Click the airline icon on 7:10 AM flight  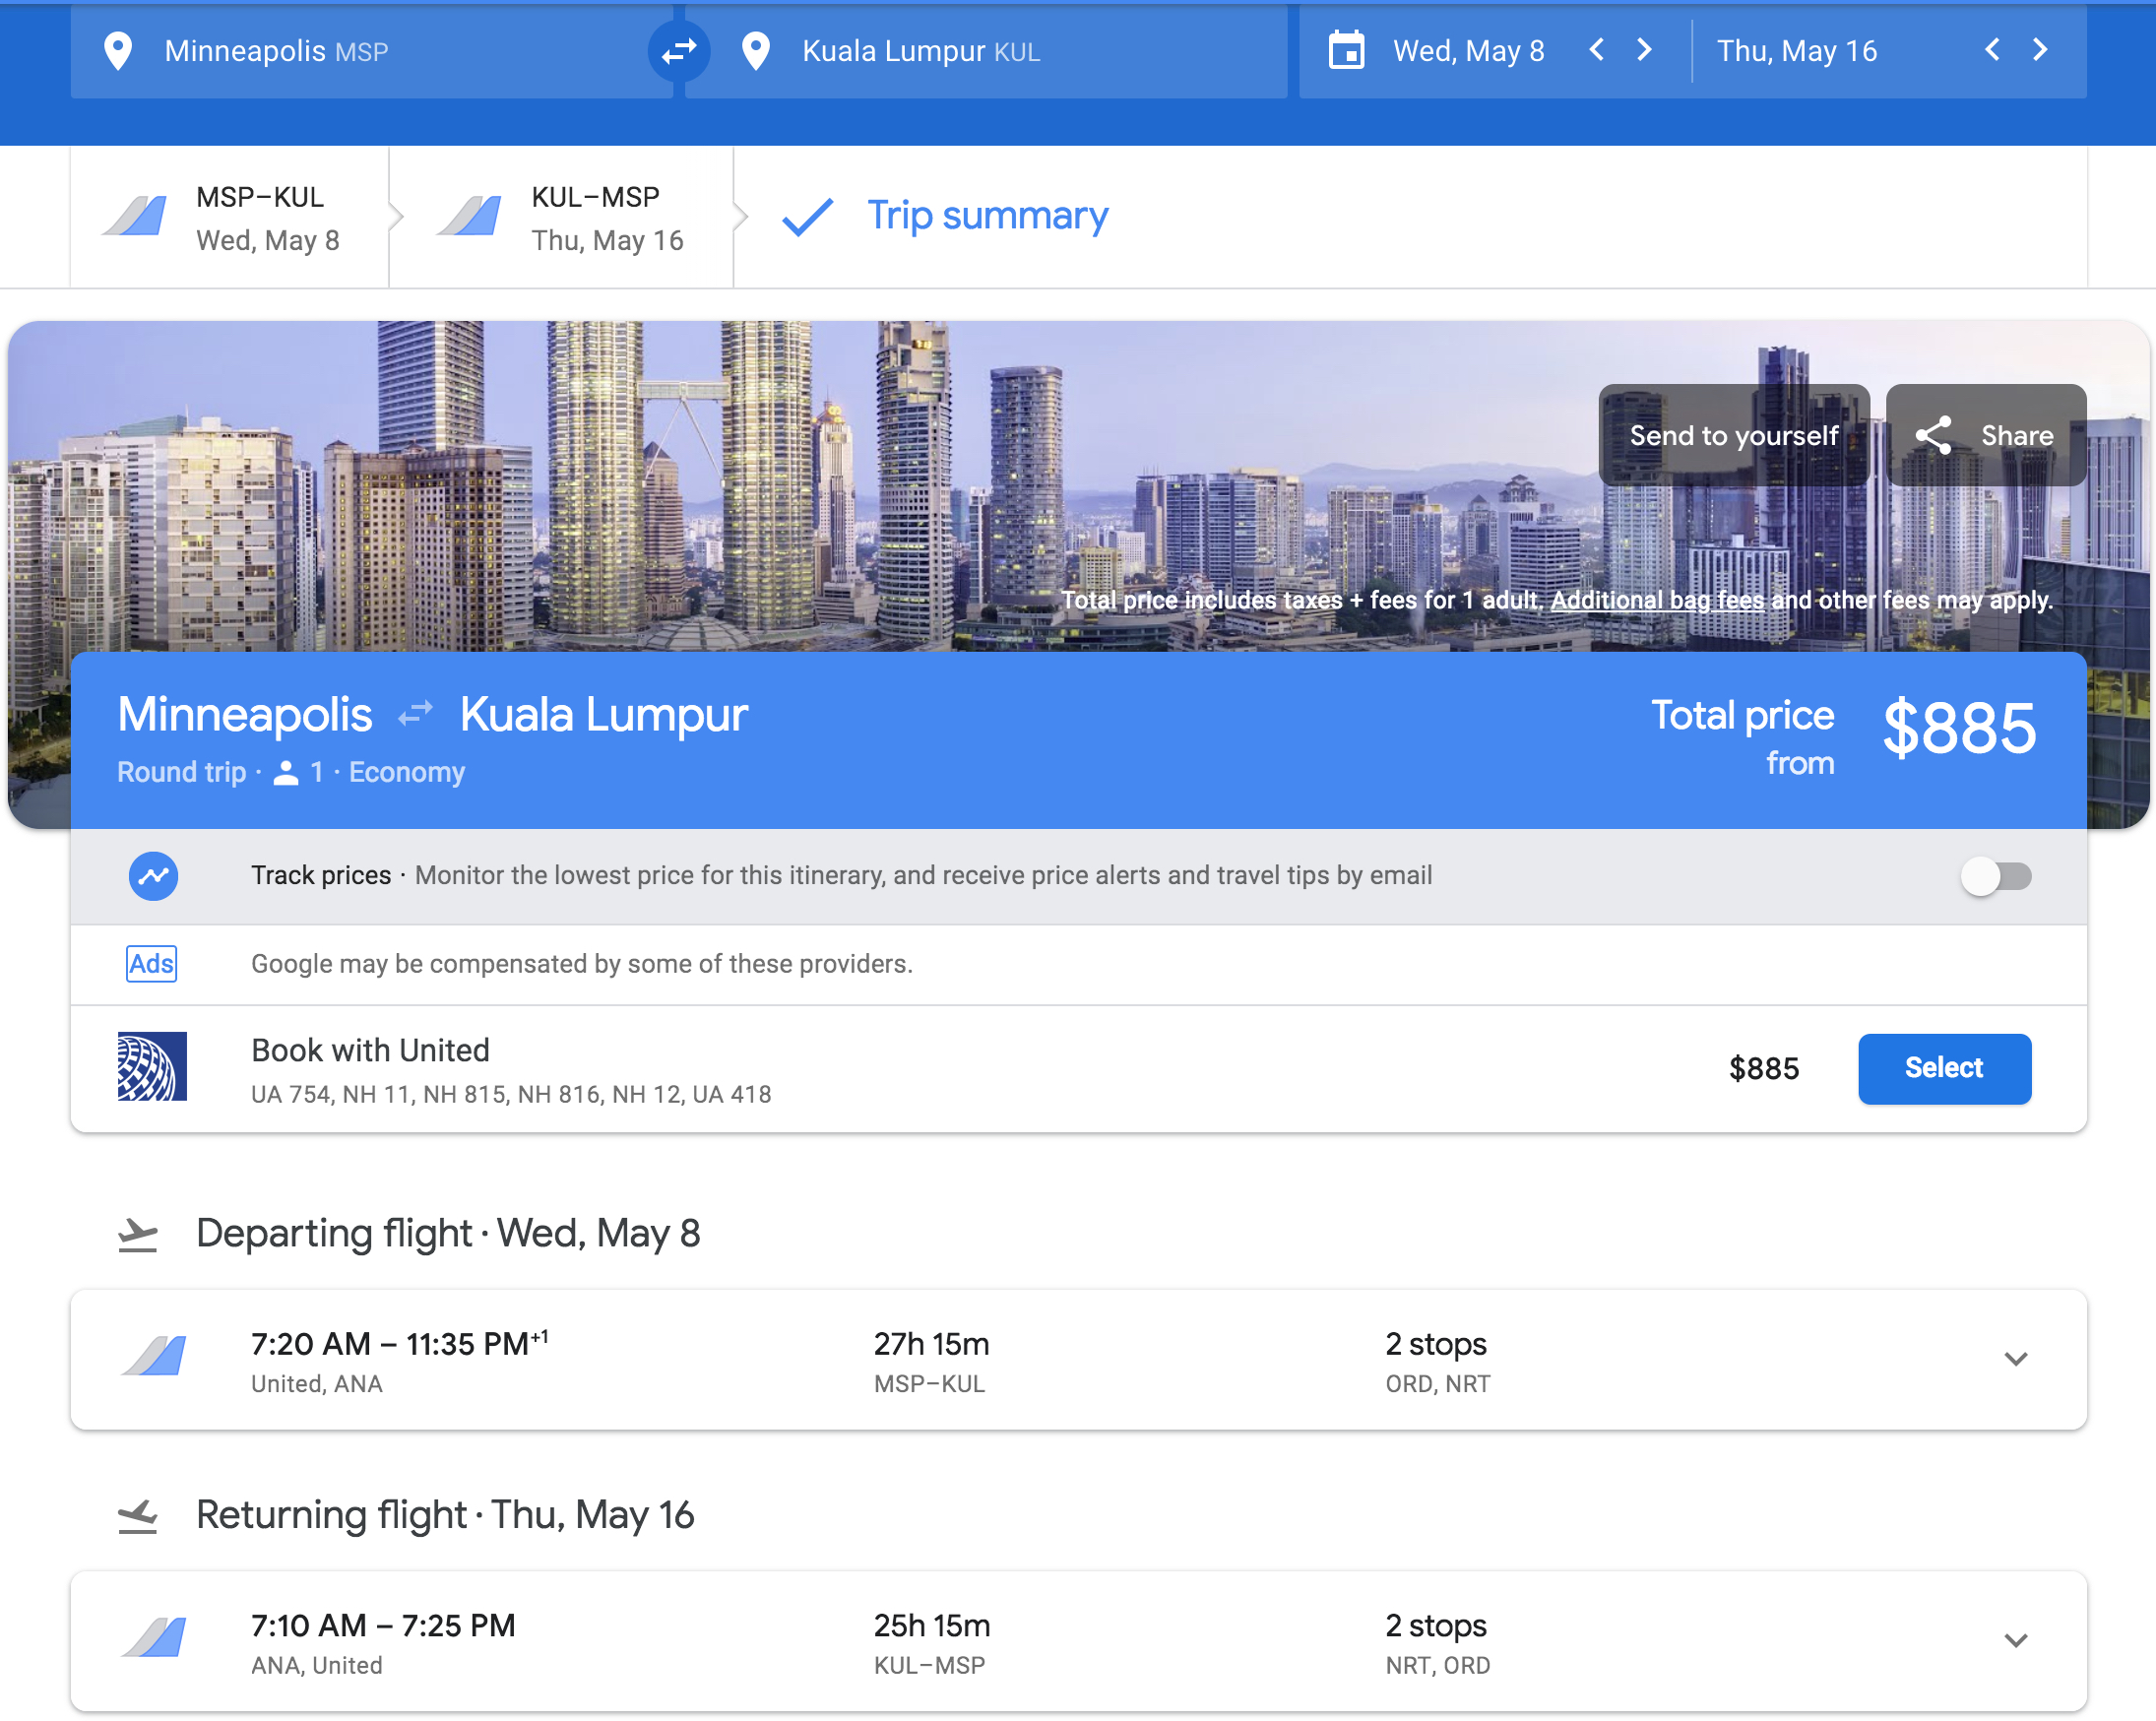[154, 1638]
